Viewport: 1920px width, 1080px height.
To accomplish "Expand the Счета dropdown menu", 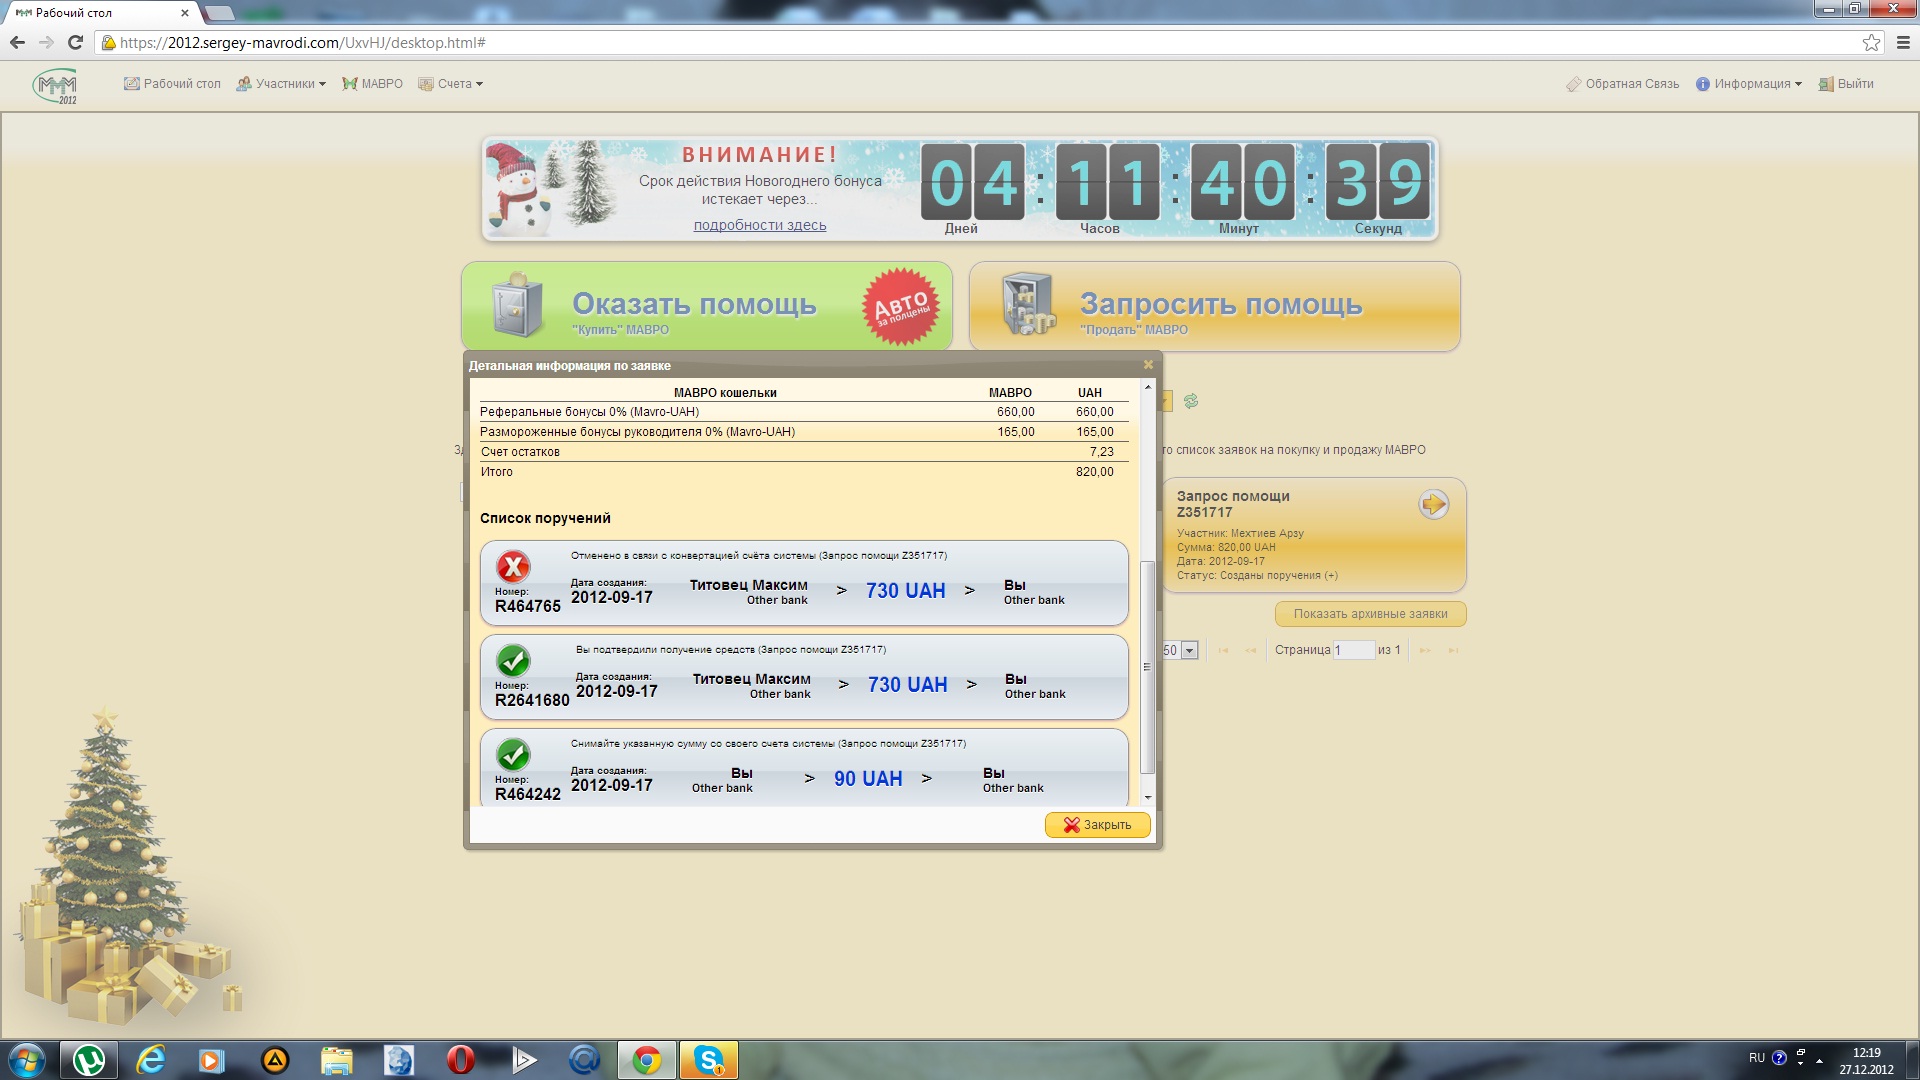I will click(451, 84).
